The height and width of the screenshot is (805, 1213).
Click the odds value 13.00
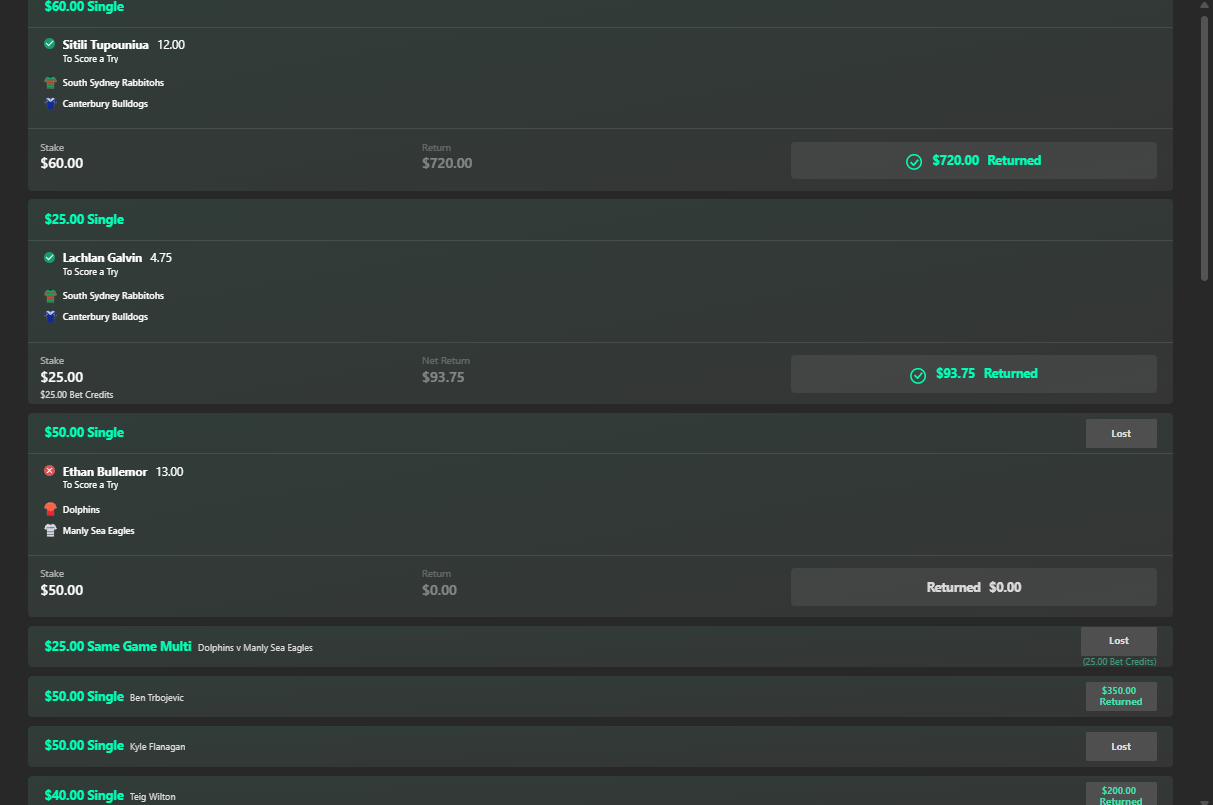point(170,472)
